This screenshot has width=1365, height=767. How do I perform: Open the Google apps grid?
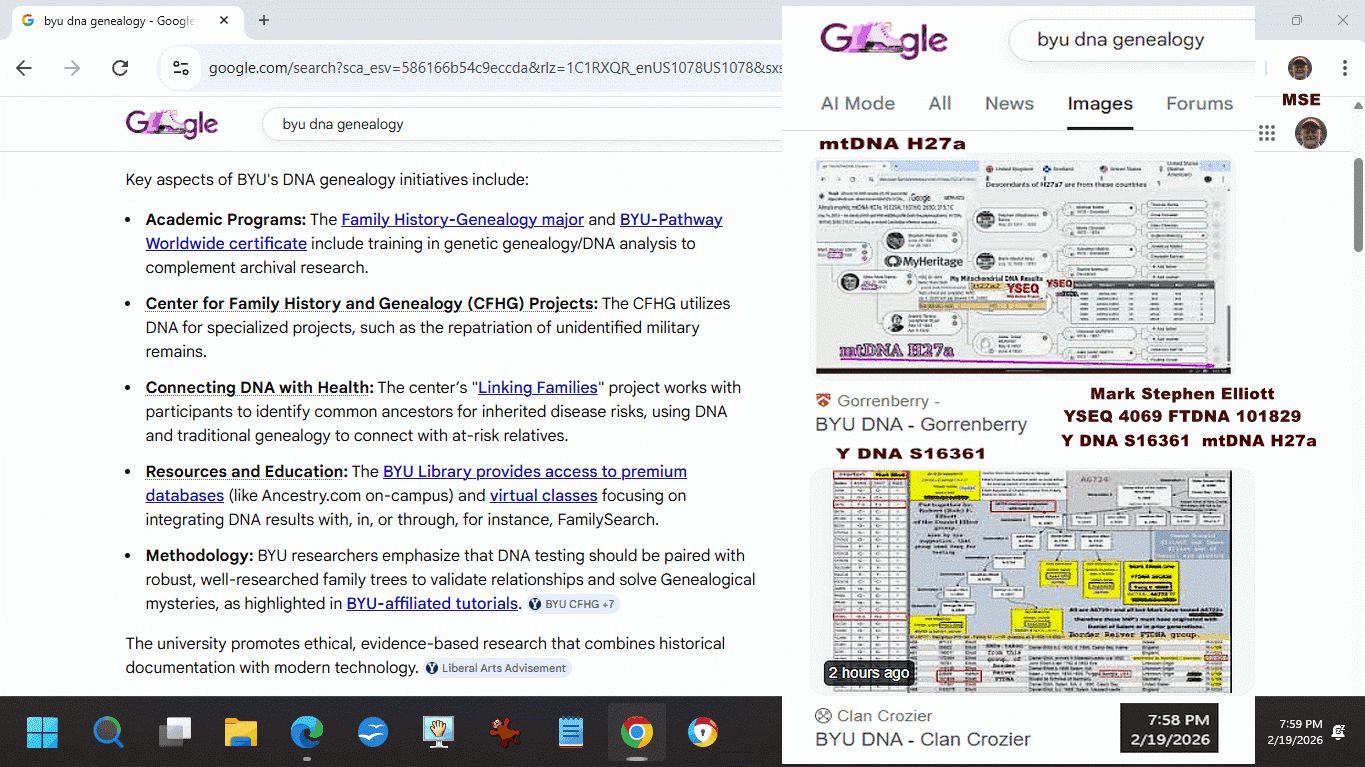click(1267, 133)
